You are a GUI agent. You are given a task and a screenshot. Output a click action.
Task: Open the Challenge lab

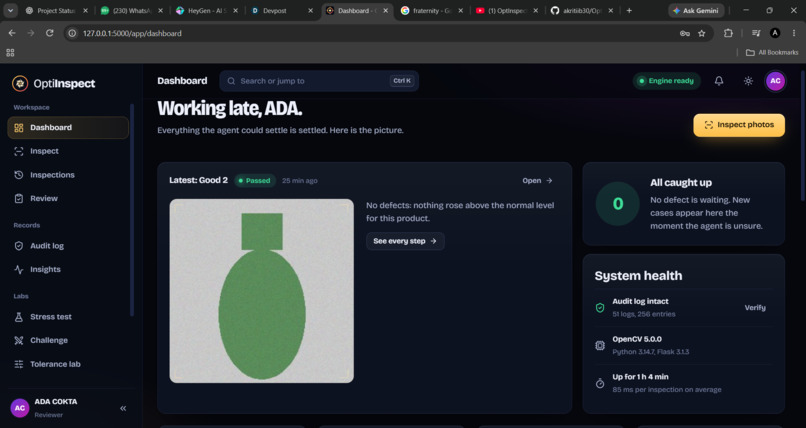pos(68,340)
